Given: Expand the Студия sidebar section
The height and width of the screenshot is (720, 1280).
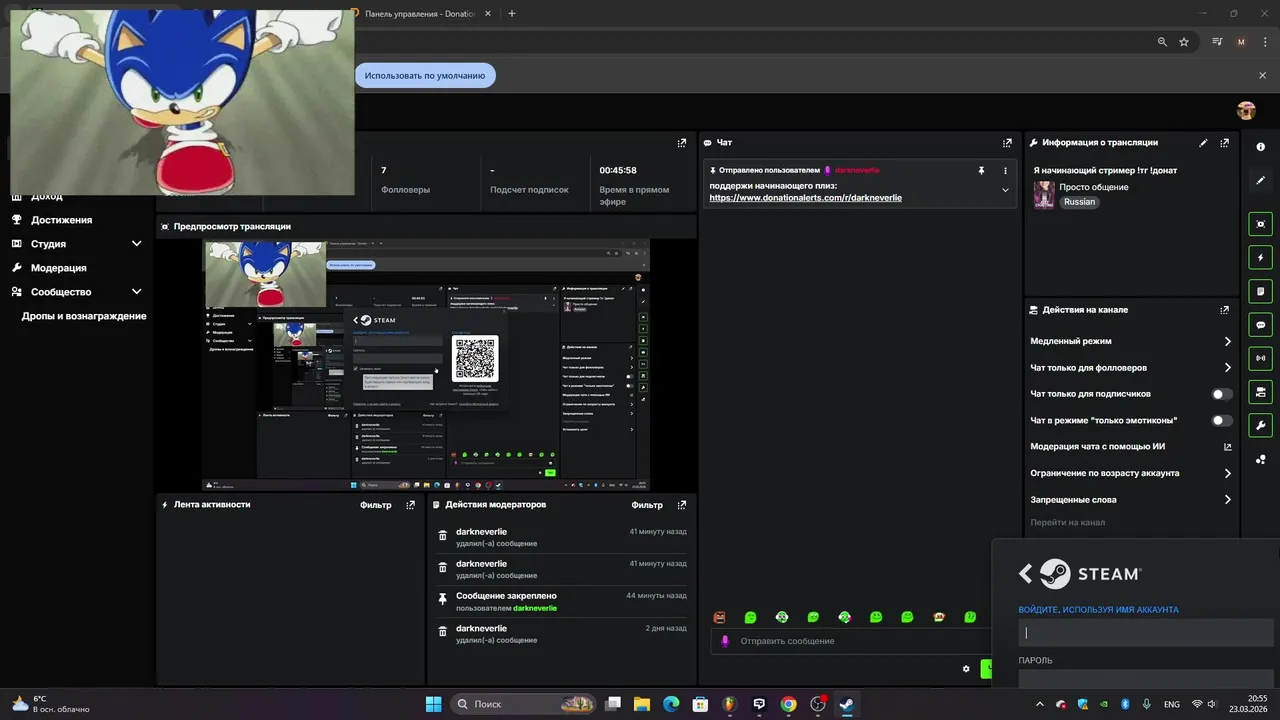Looking at the screenshot, I should [x=136, y=244].
